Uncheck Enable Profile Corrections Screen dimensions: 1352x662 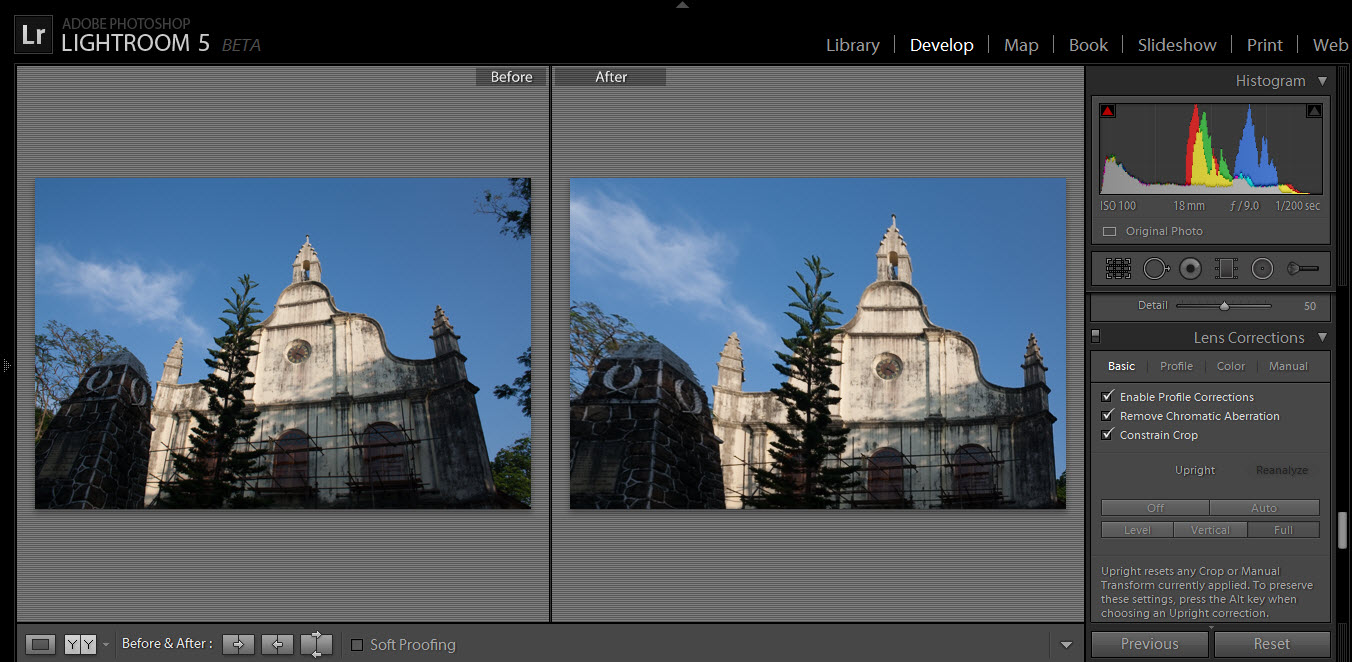pyautogui.click(x=1107, y=397)
